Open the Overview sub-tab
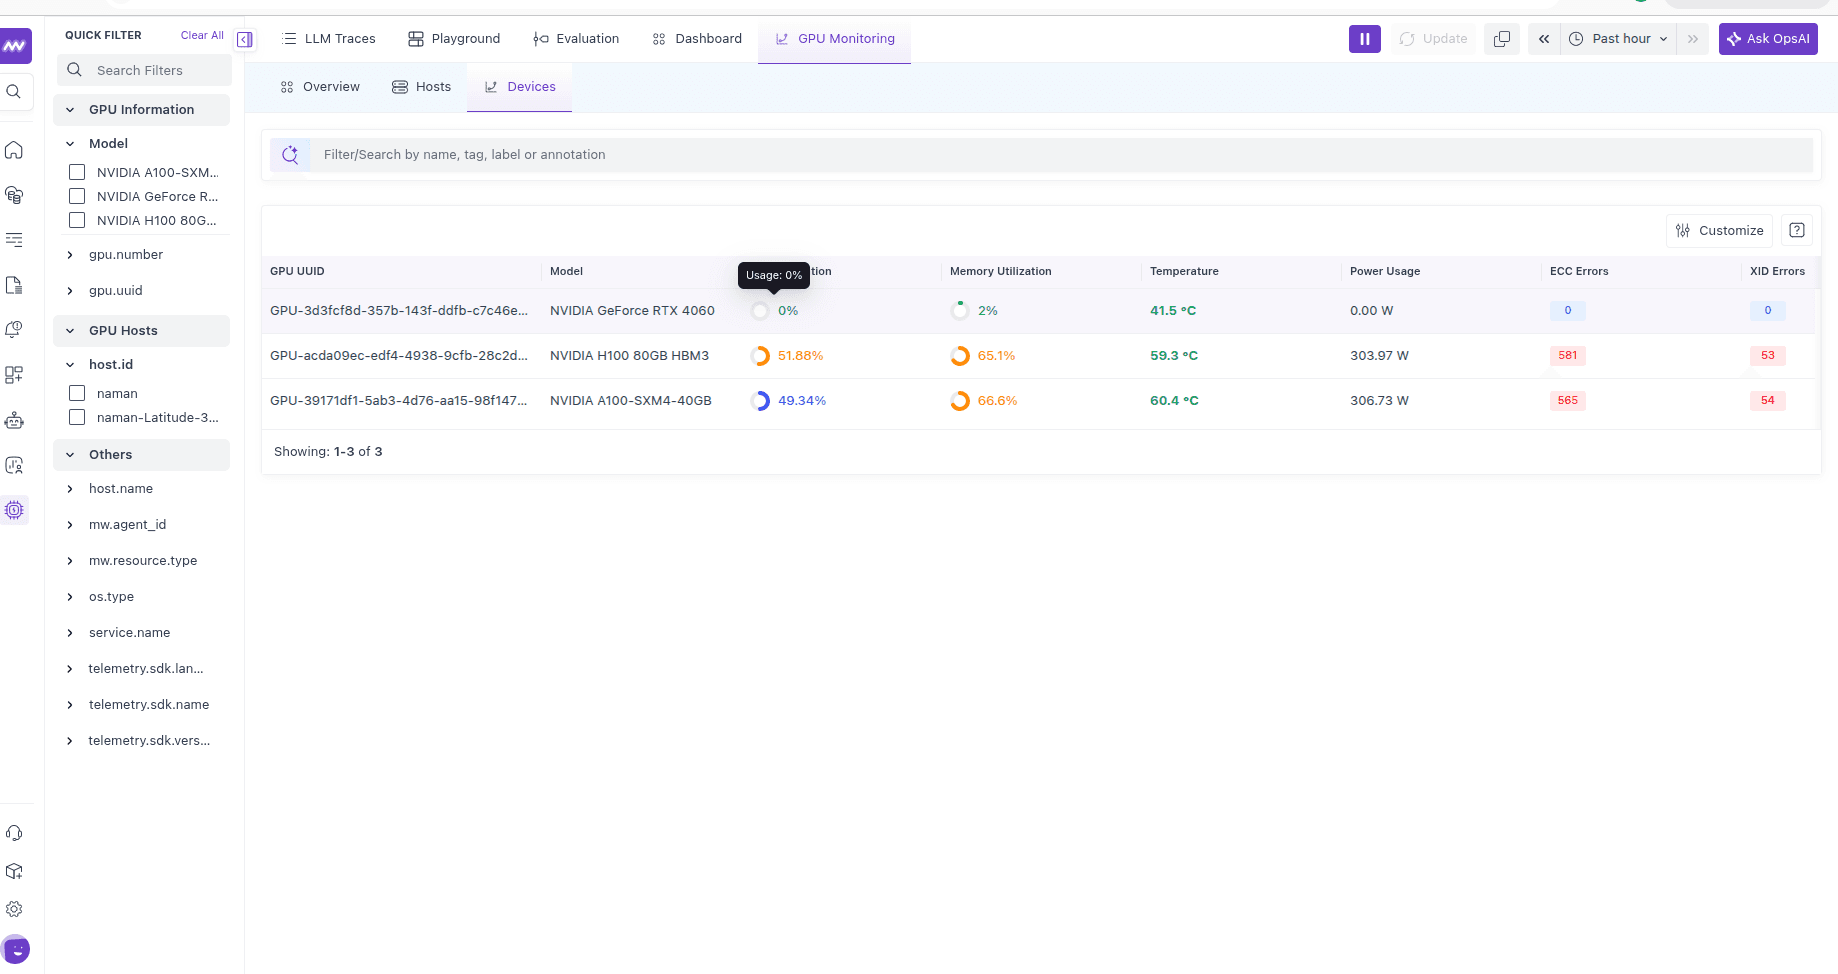This screenshot has height=974, width=1838. (x=320, y=87)
